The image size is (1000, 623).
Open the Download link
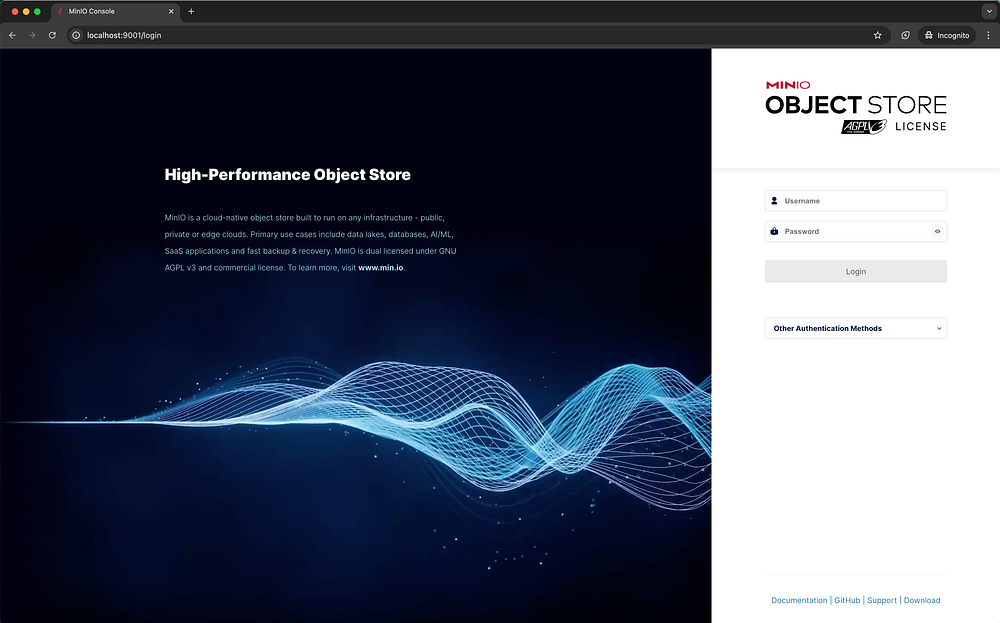(x=922, y=600)
